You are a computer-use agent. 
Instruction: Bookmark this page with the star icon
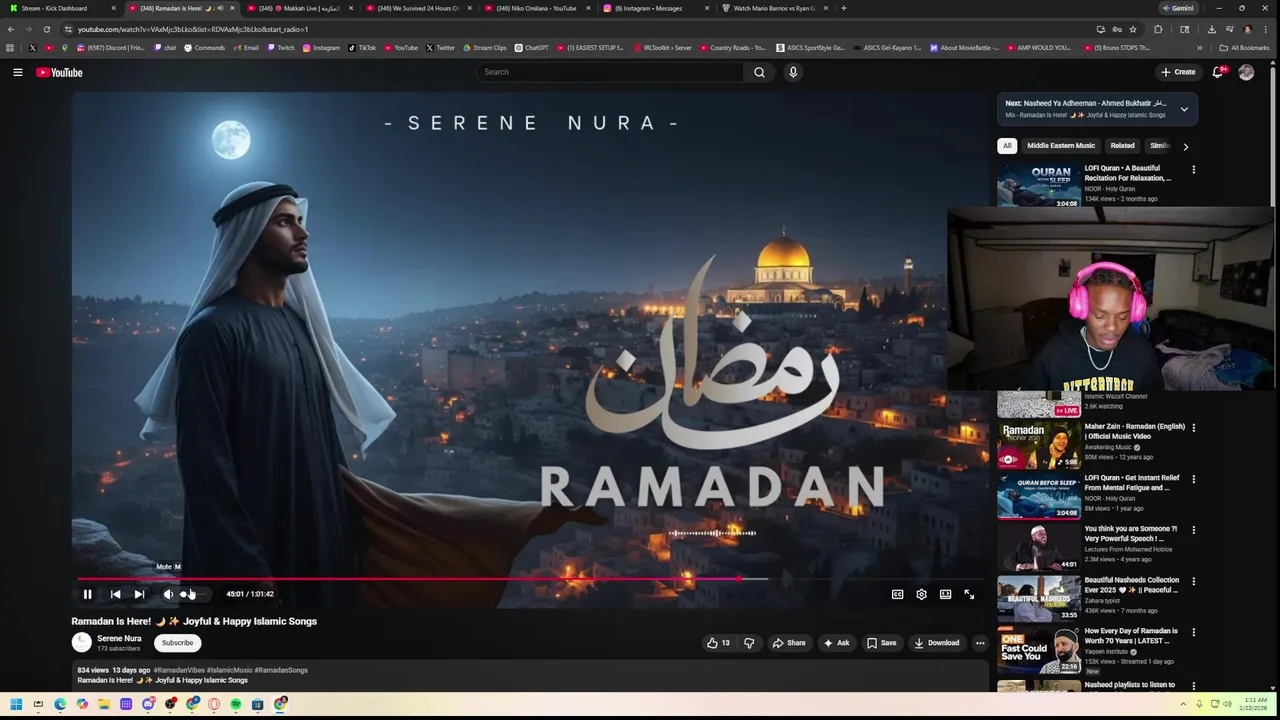tap(1132, 29)
